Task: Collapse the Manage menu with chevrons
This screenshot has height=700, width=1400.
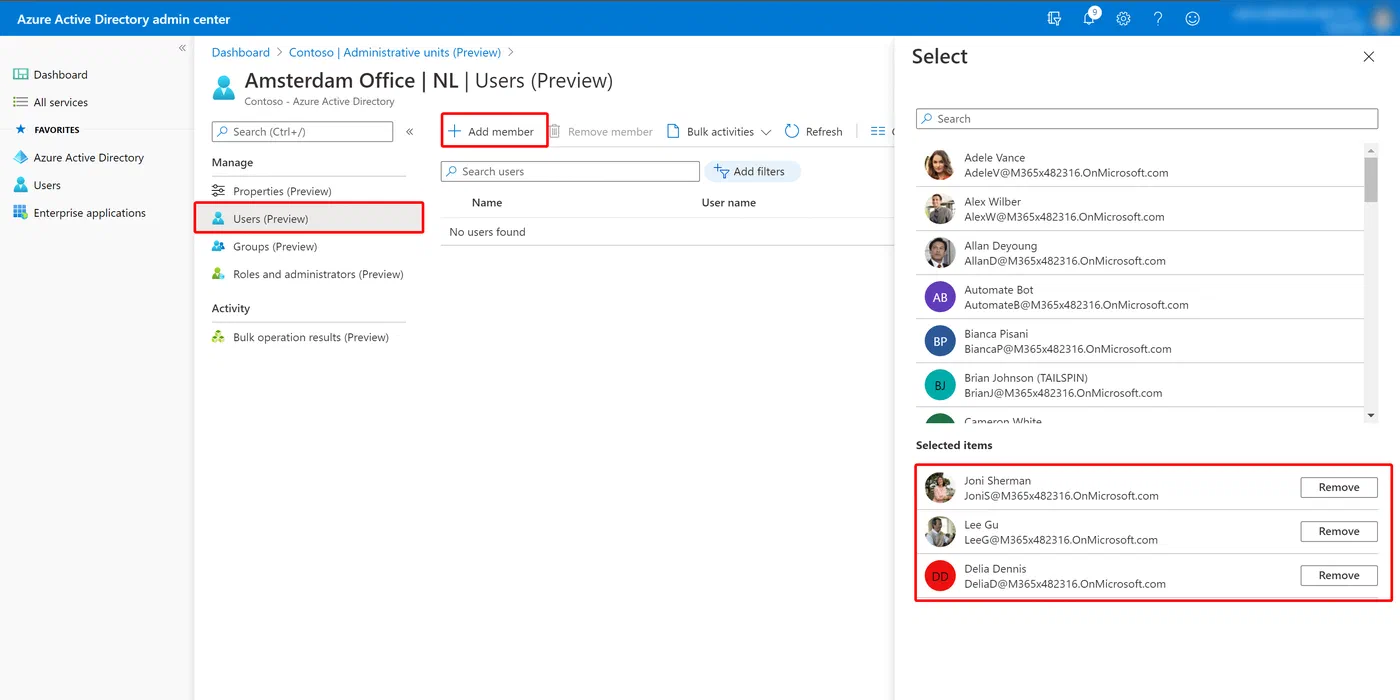Action: (x=410, y=131)
